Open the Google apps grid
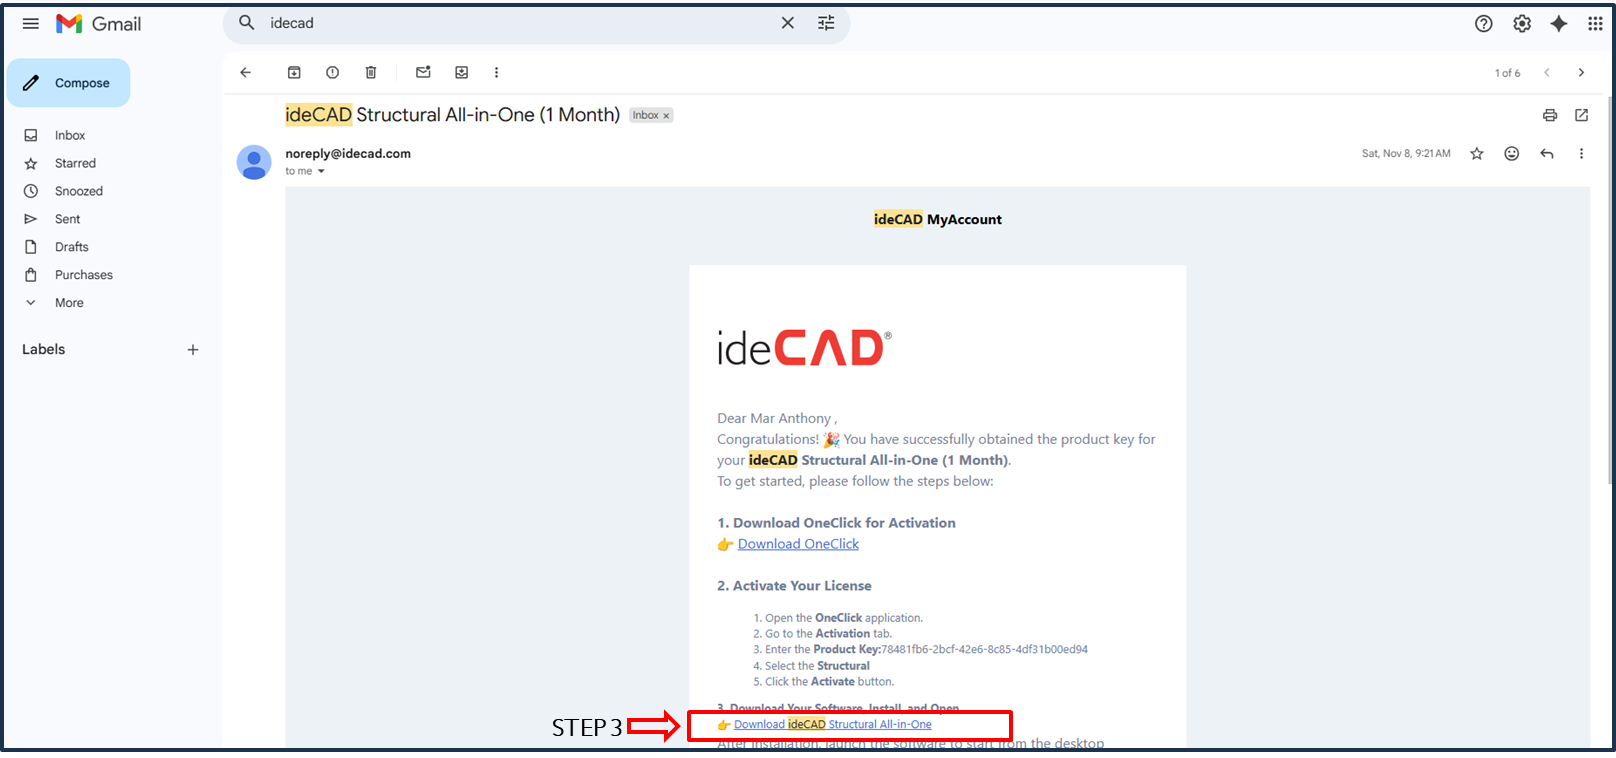The image size is (1616, 758). click(x=1595, y=24)
